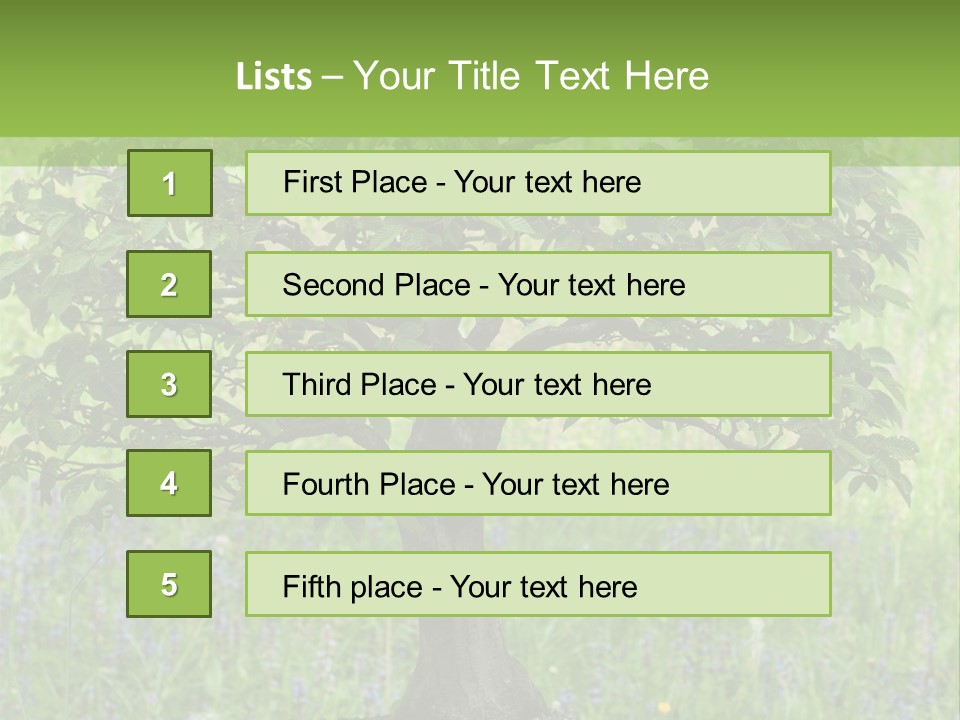Click the word 'Third' in list
The image size is (960, 720).
click(318, 385)
